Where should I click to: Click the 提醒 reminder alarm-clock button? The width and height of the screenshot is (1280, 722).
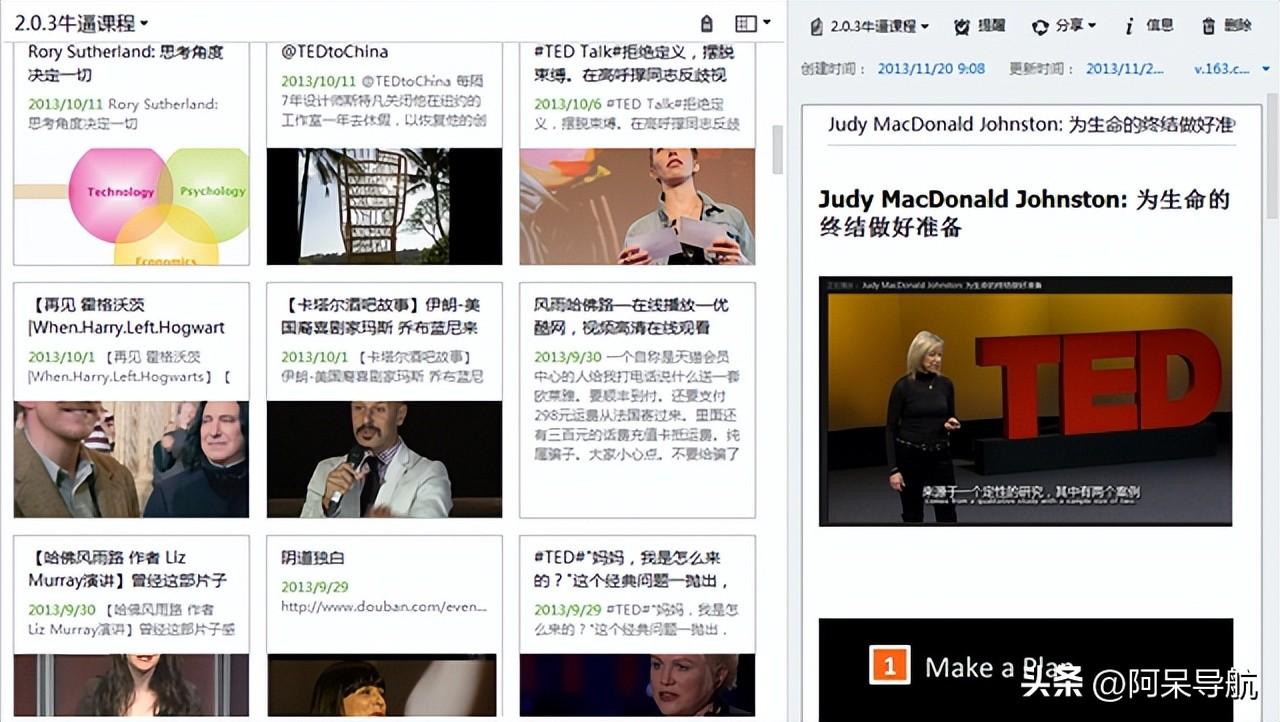click(980, 26)
